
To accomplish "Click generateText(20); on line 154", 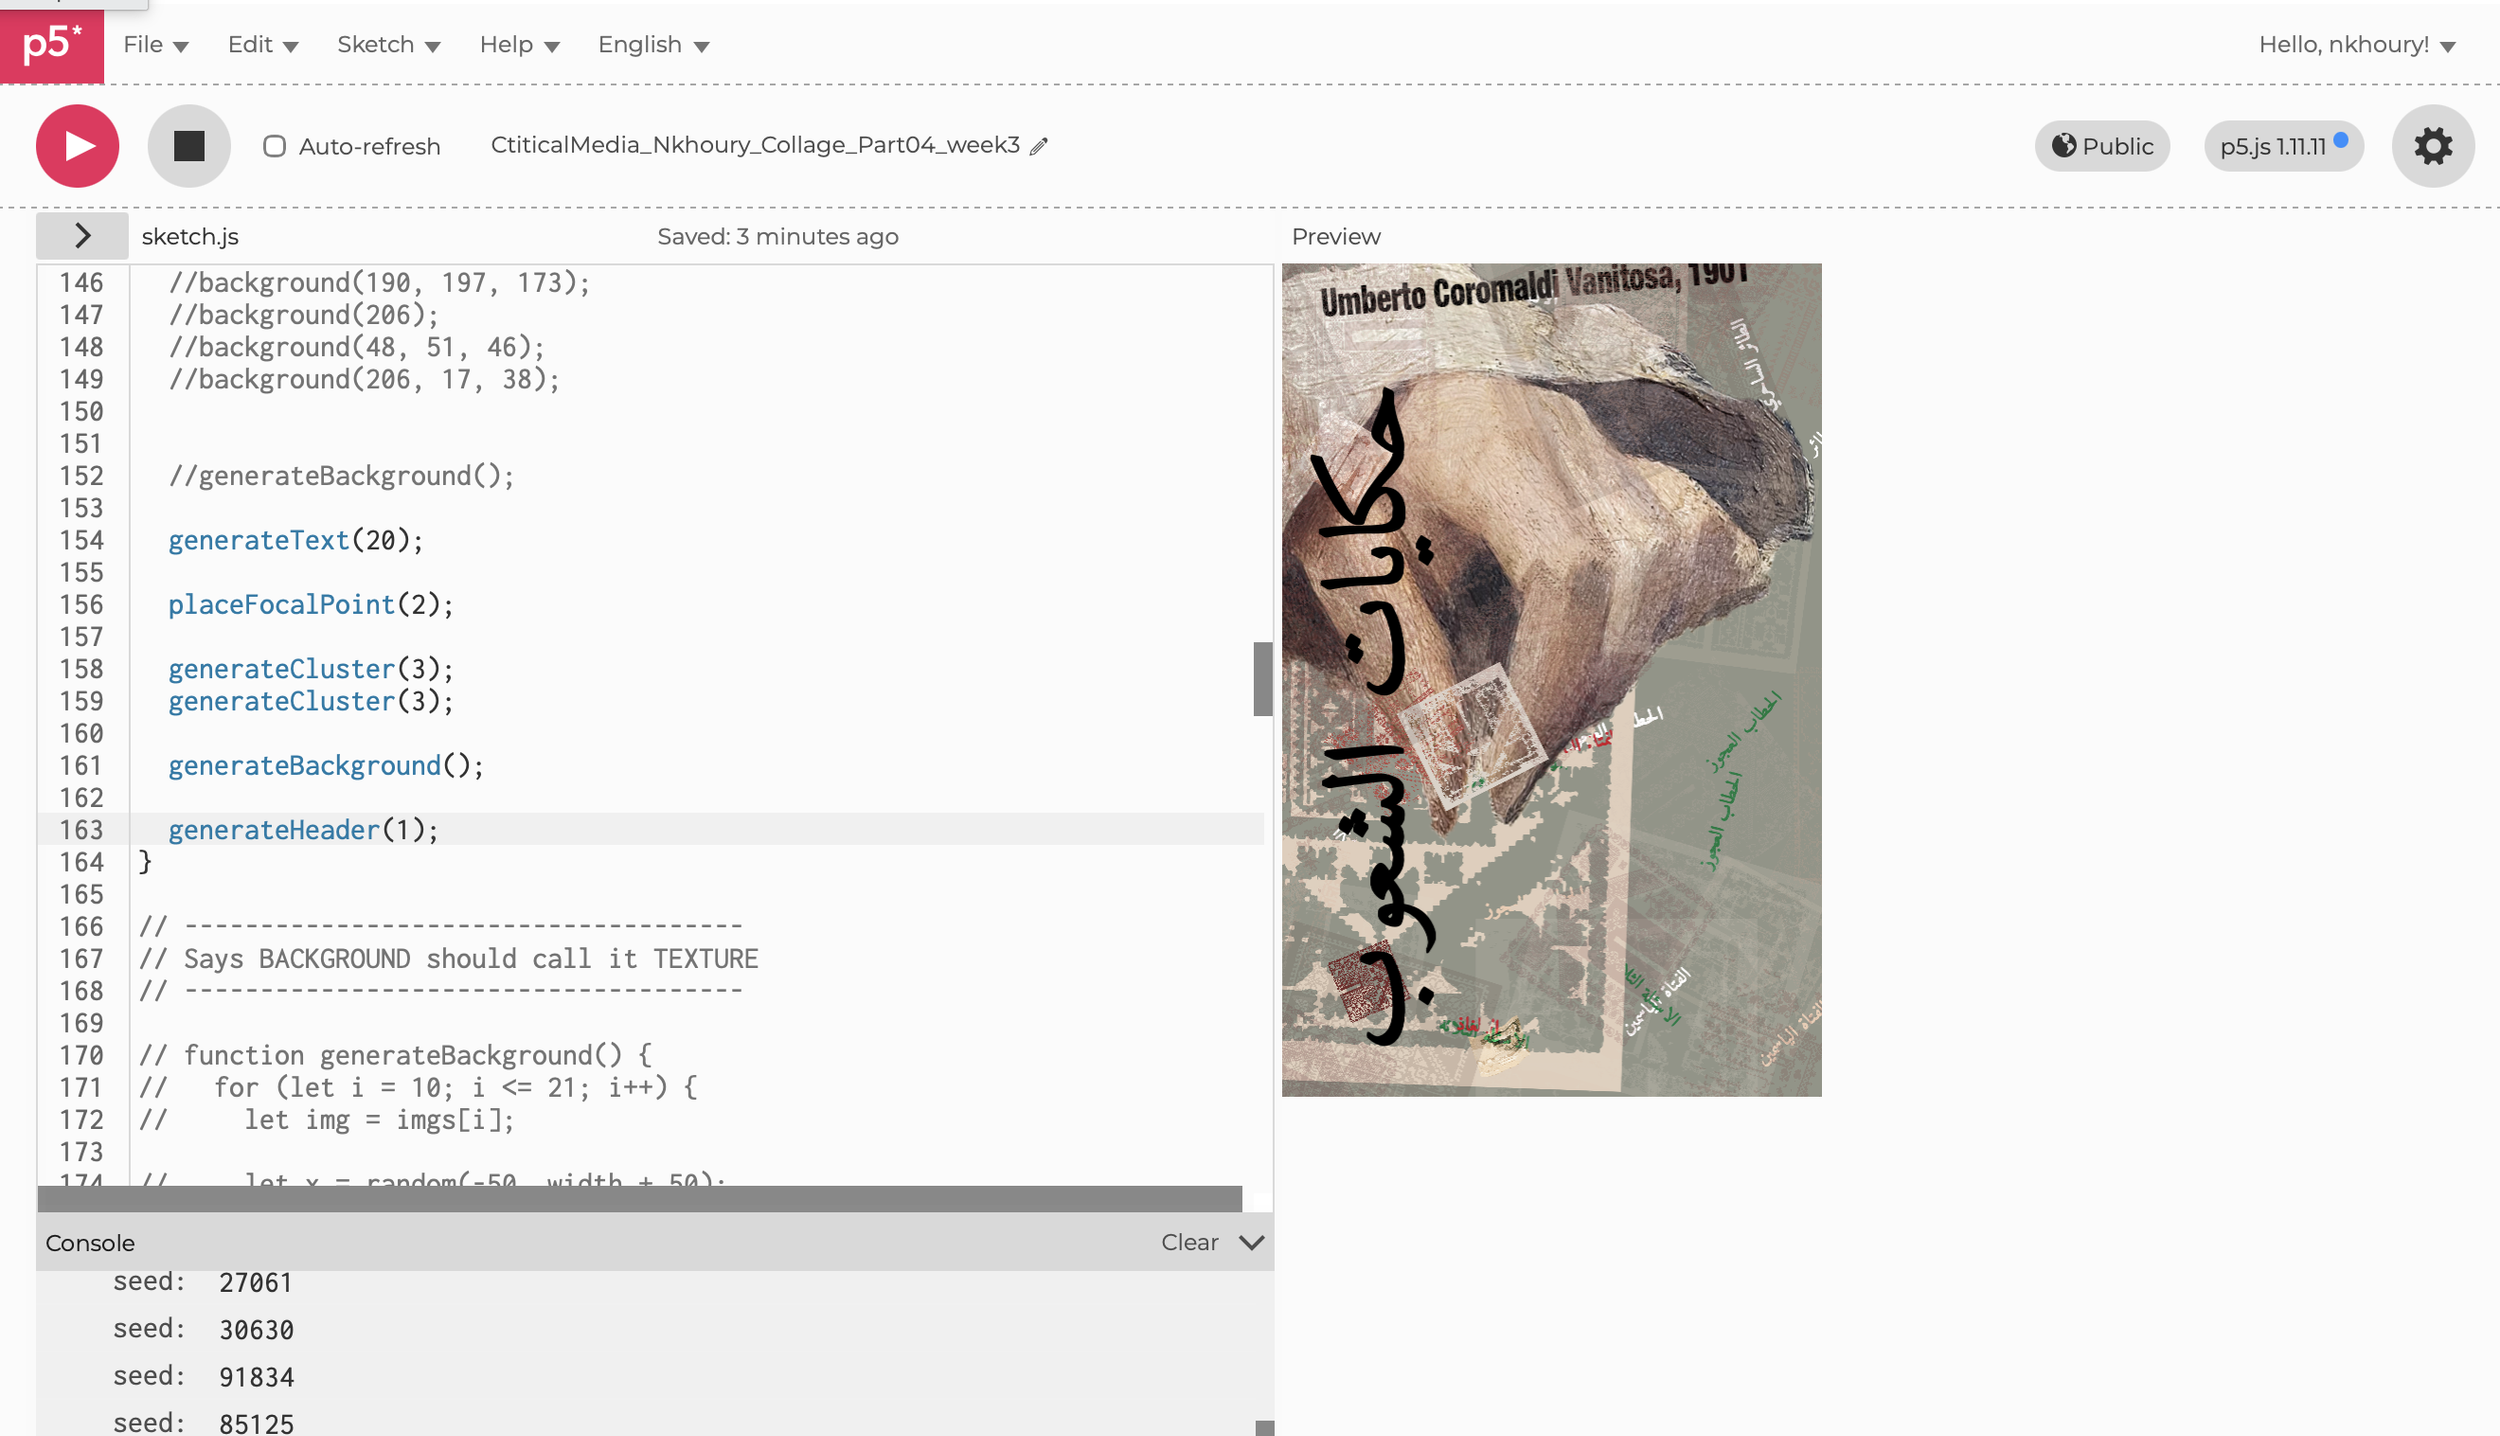I will click(295, 540).
